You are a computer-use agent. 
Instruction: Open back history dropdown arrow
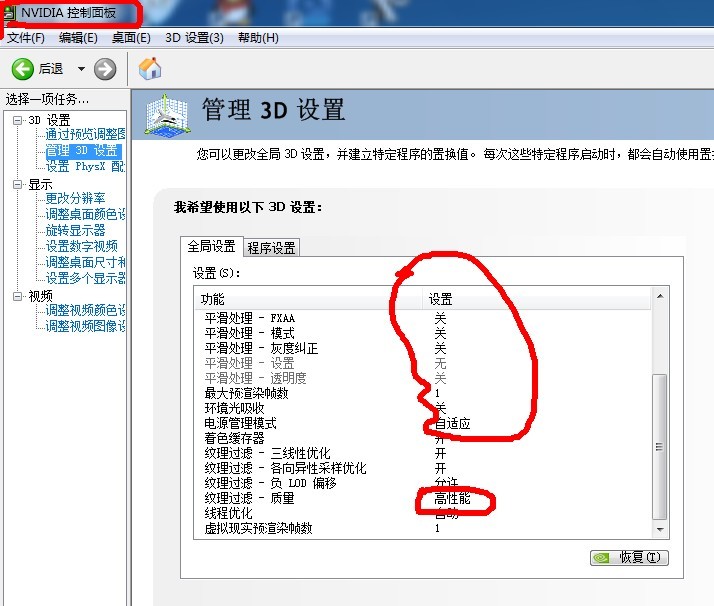click(x=81, y=69)
